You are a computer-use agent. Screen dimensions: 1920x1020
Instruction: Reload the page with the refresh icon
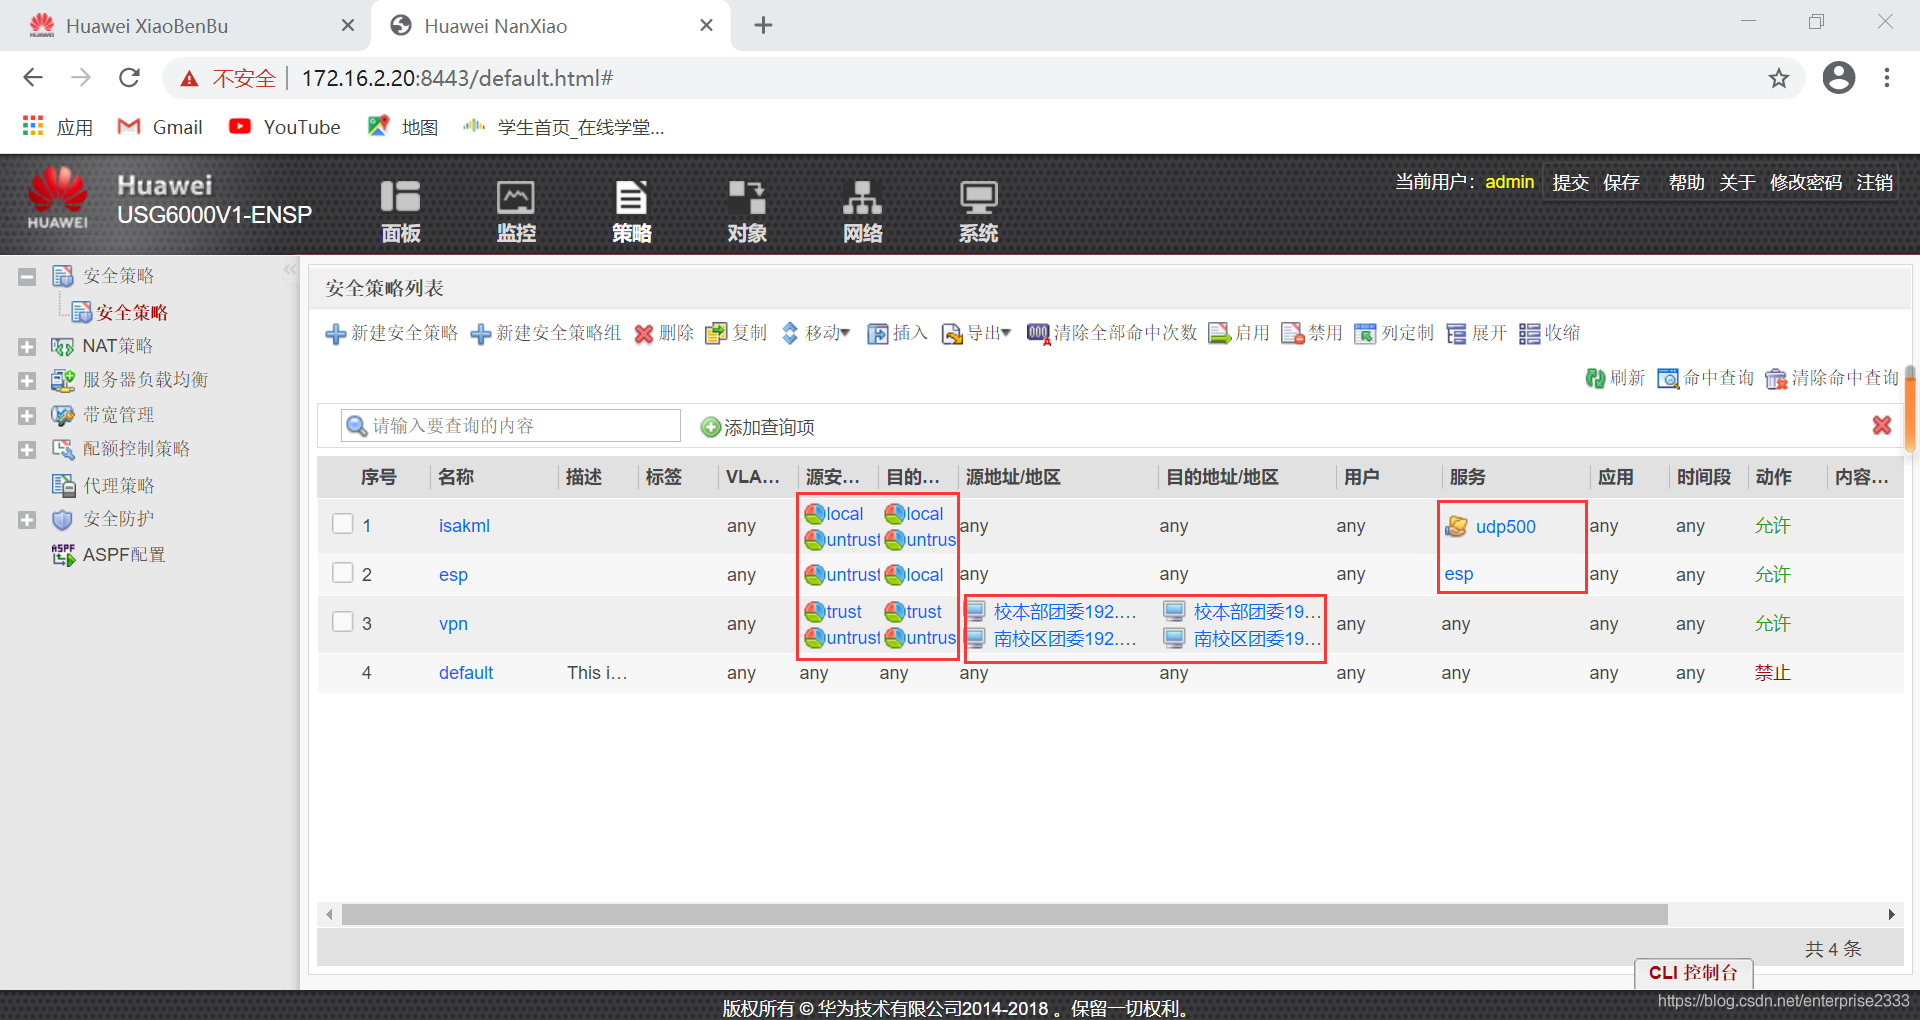[129, 78]
